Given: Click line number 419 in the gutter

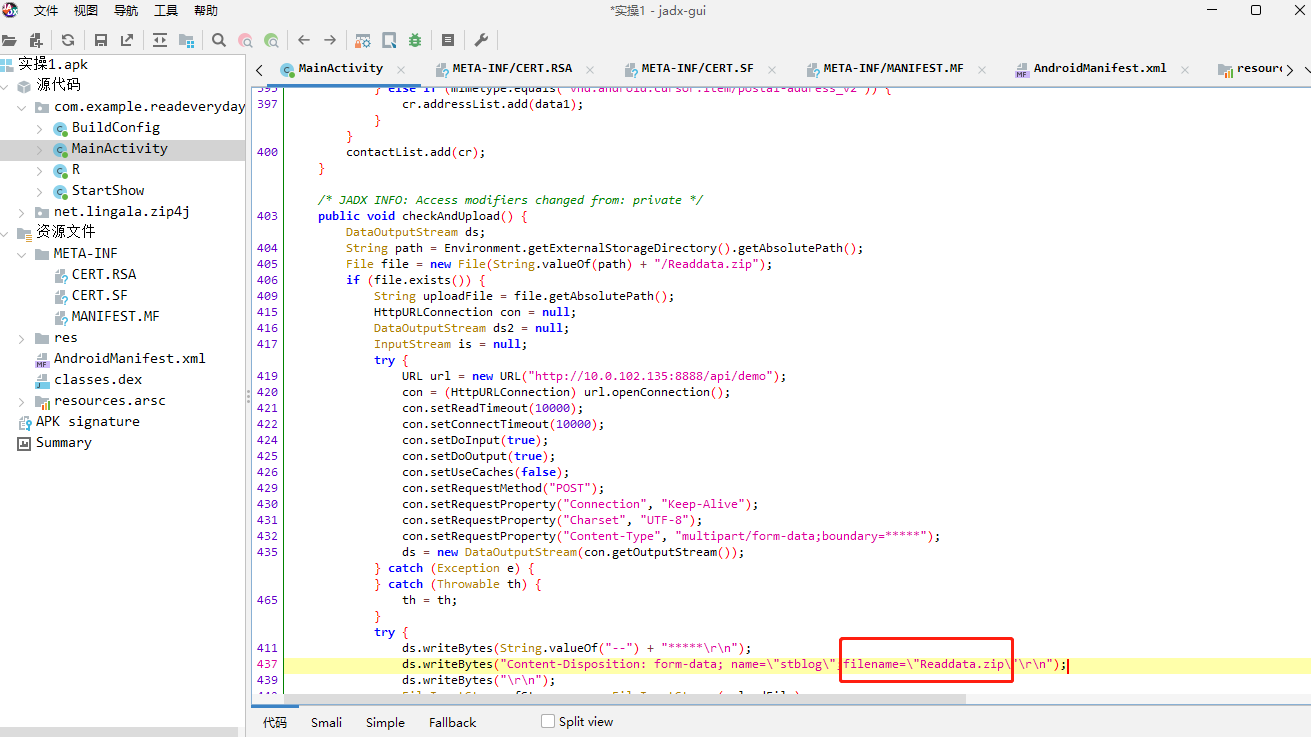Looking at the screenshot, I should click(267, 376).
